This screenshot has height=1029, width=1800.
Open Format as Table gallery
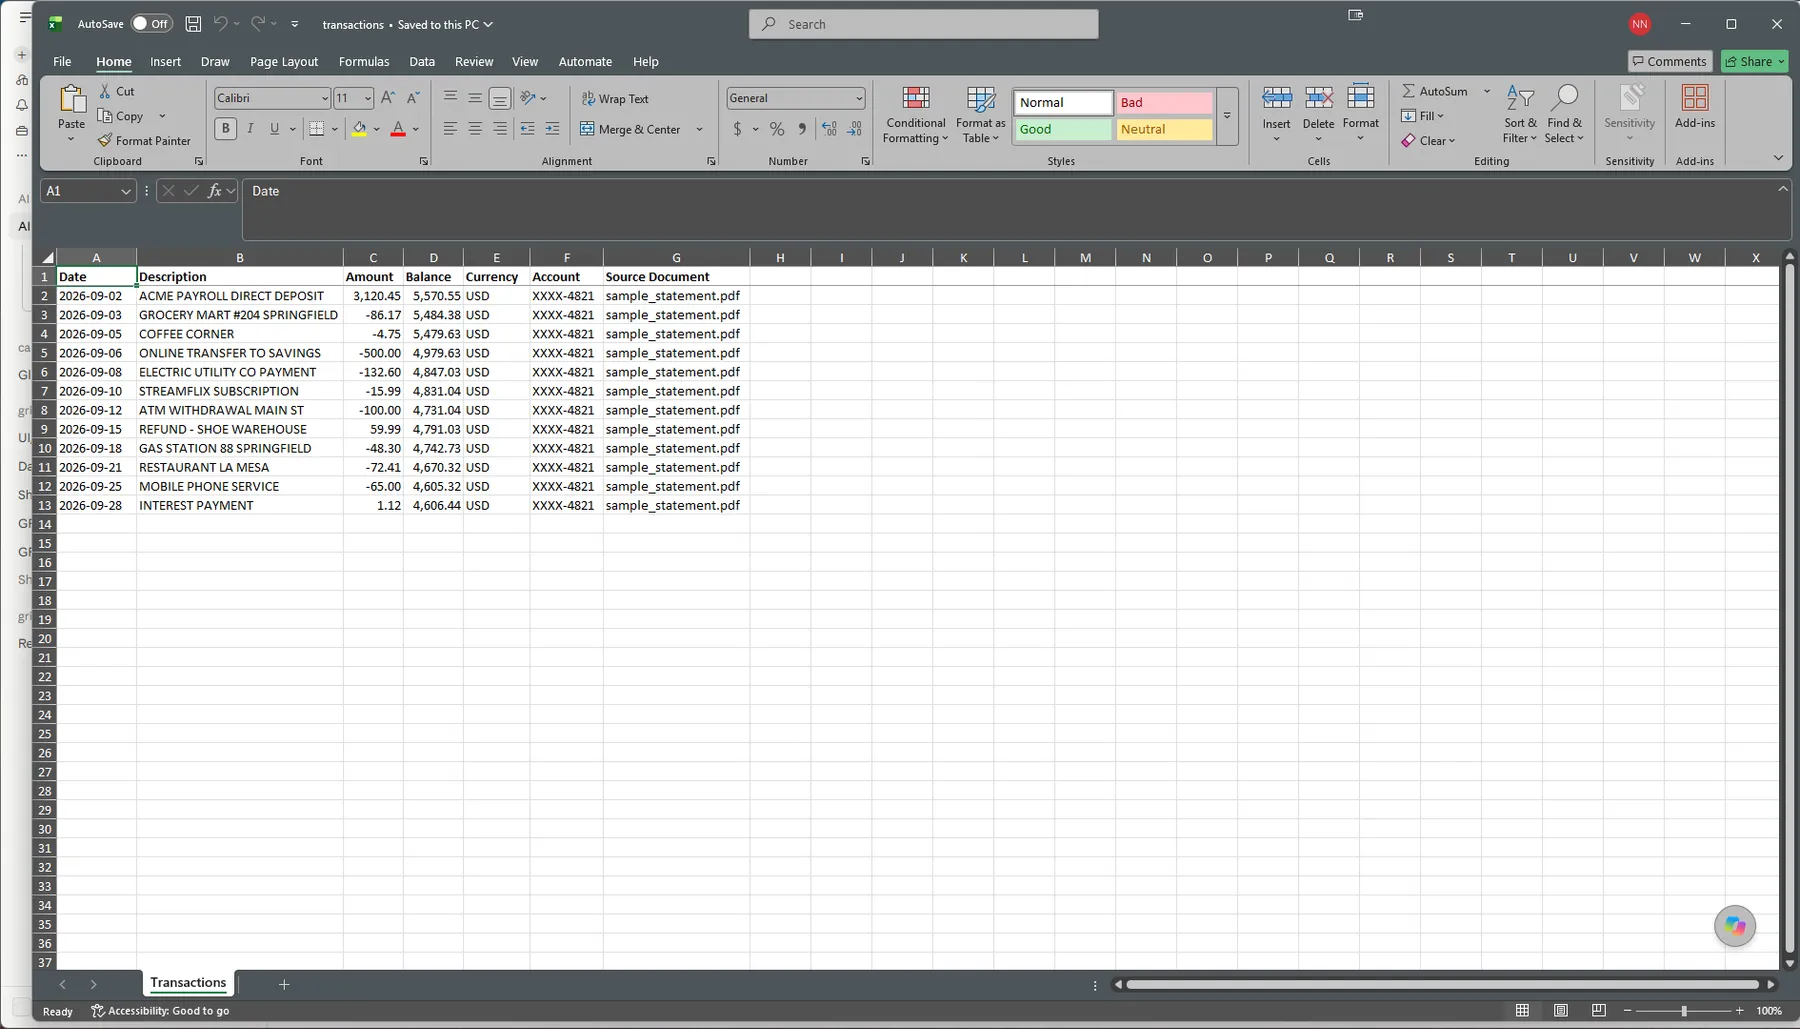981,115
